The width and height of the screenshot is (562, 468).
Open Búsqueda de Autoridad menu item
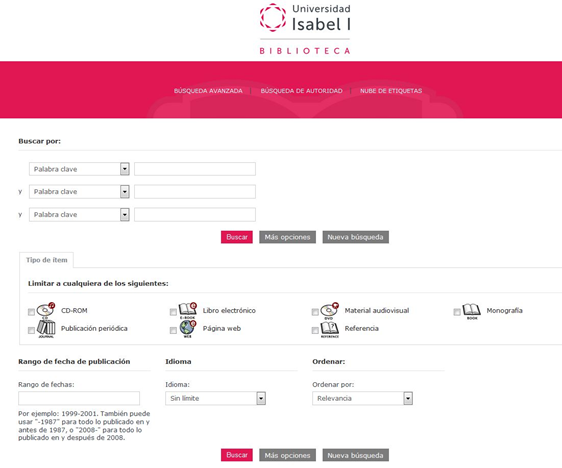301,91
